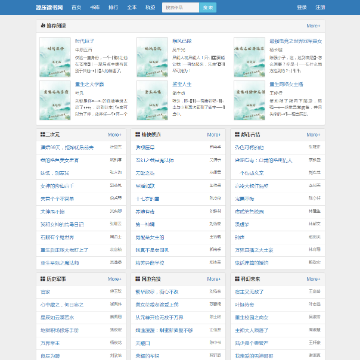This screenshot has height=360, width=360.
Task: Open the 官家 entry in 历史军事
Action: pos(45,292)
